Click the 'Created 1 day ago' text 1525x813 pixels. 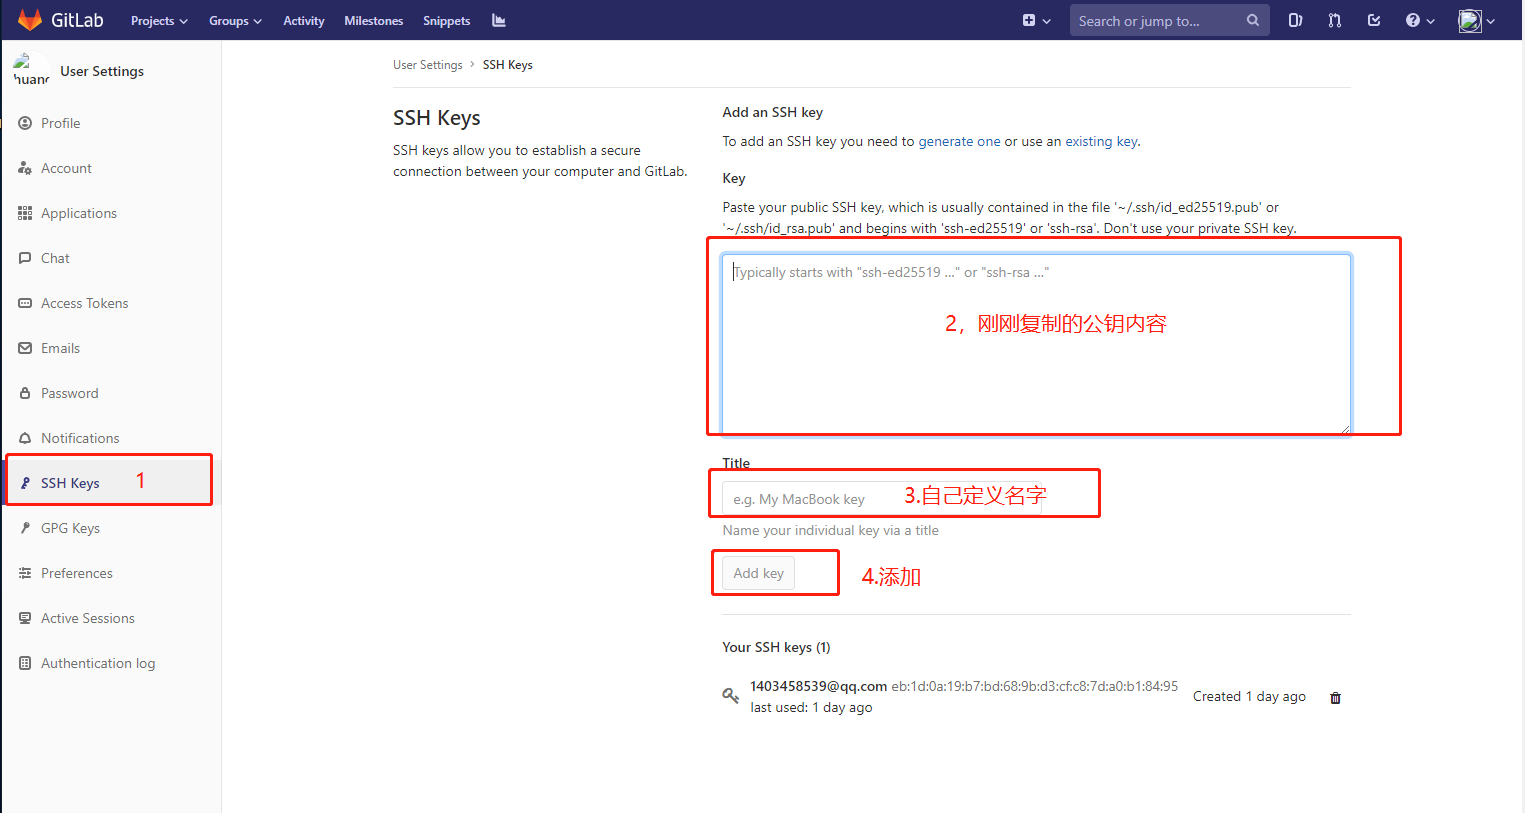point(1249,696)
